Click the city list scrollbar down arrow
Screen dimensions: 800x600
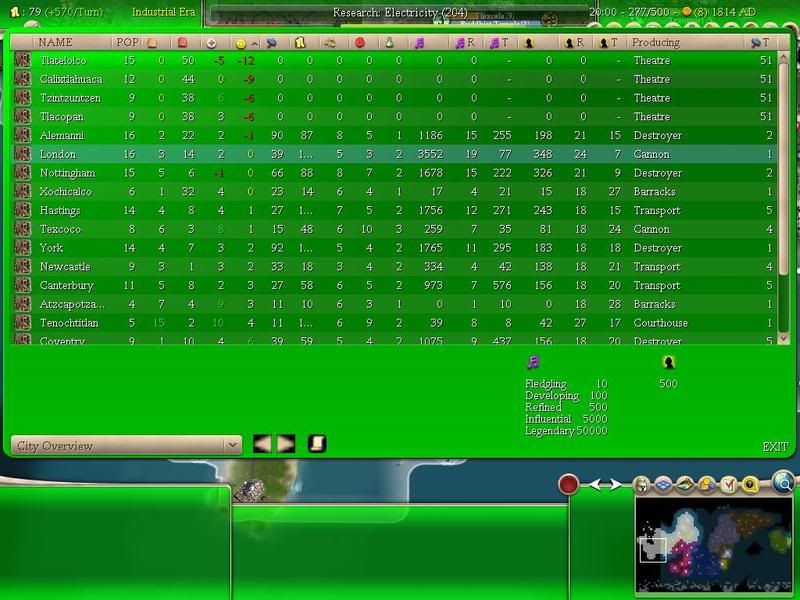(x=784, y=338)
